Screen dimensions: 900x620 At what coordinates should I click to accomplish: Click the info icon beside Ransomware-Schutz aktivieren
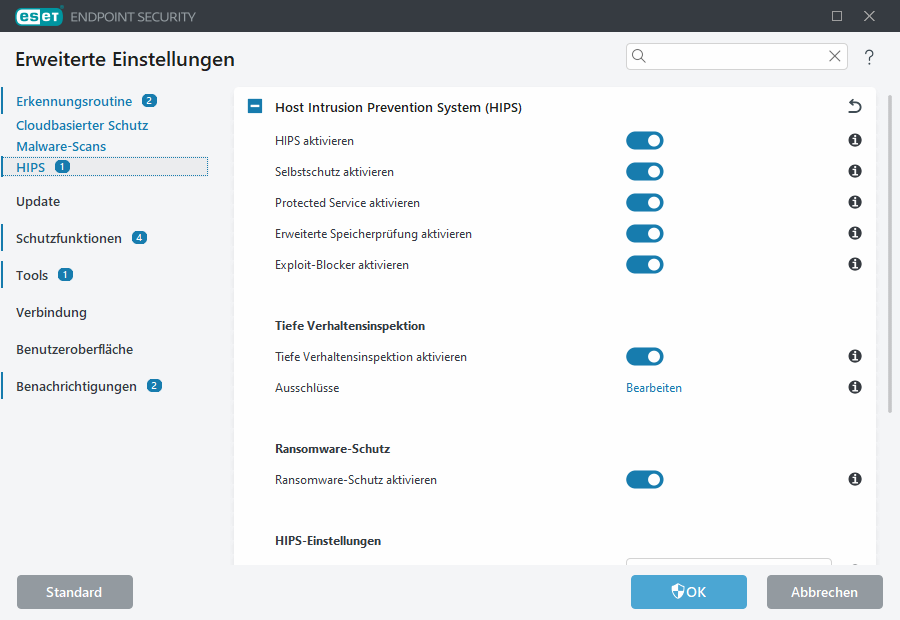pyautogui.click(x=854, y=479)
